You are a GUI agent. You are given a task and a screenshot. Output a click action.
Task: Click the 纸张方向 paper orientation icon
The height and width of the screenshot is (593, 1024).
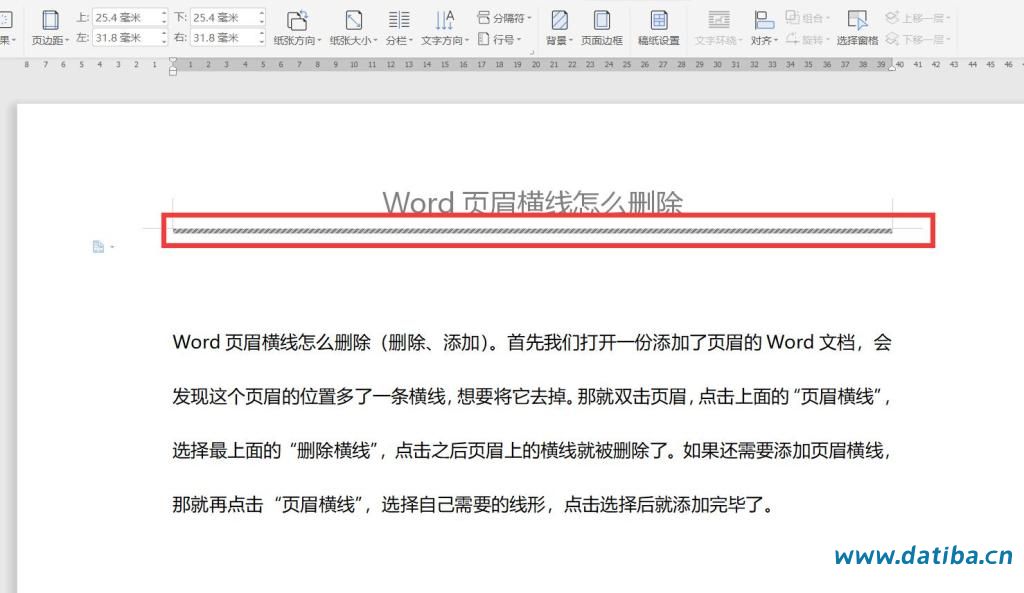[x=297, y=21]
